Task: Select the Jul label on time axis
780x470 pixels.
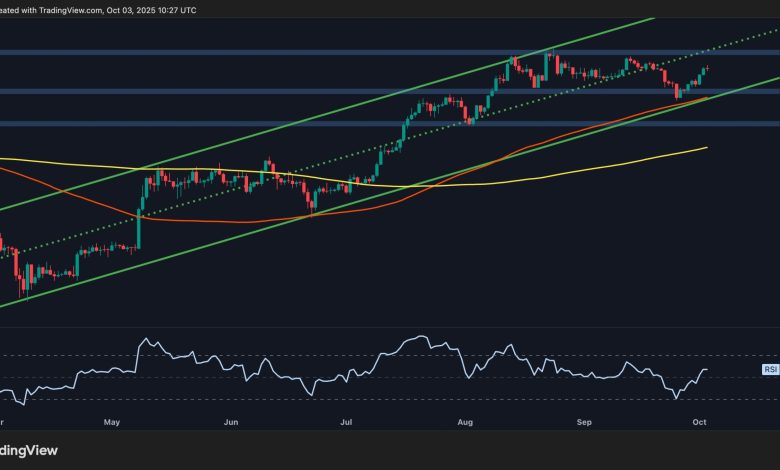Action: (348, 422)
